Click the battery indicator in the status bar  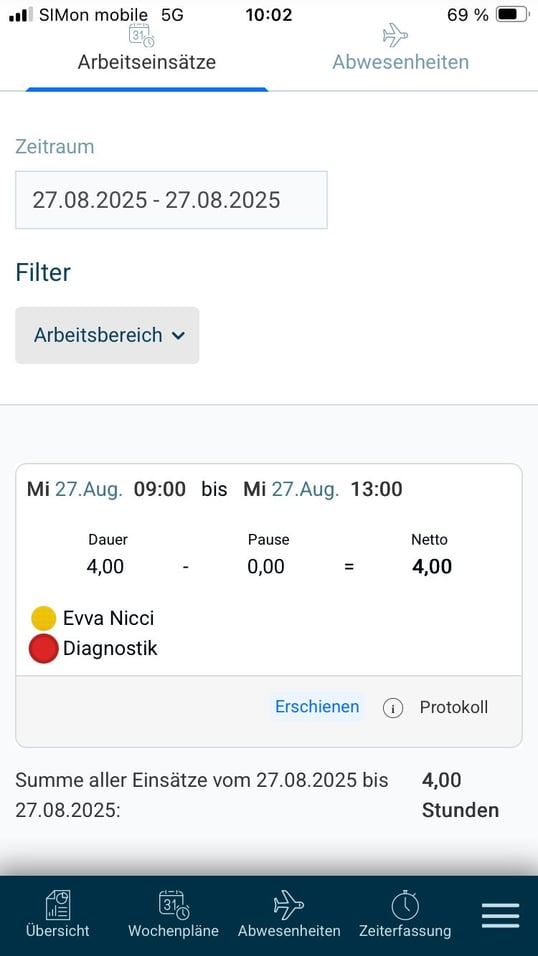tap(512, 15)
